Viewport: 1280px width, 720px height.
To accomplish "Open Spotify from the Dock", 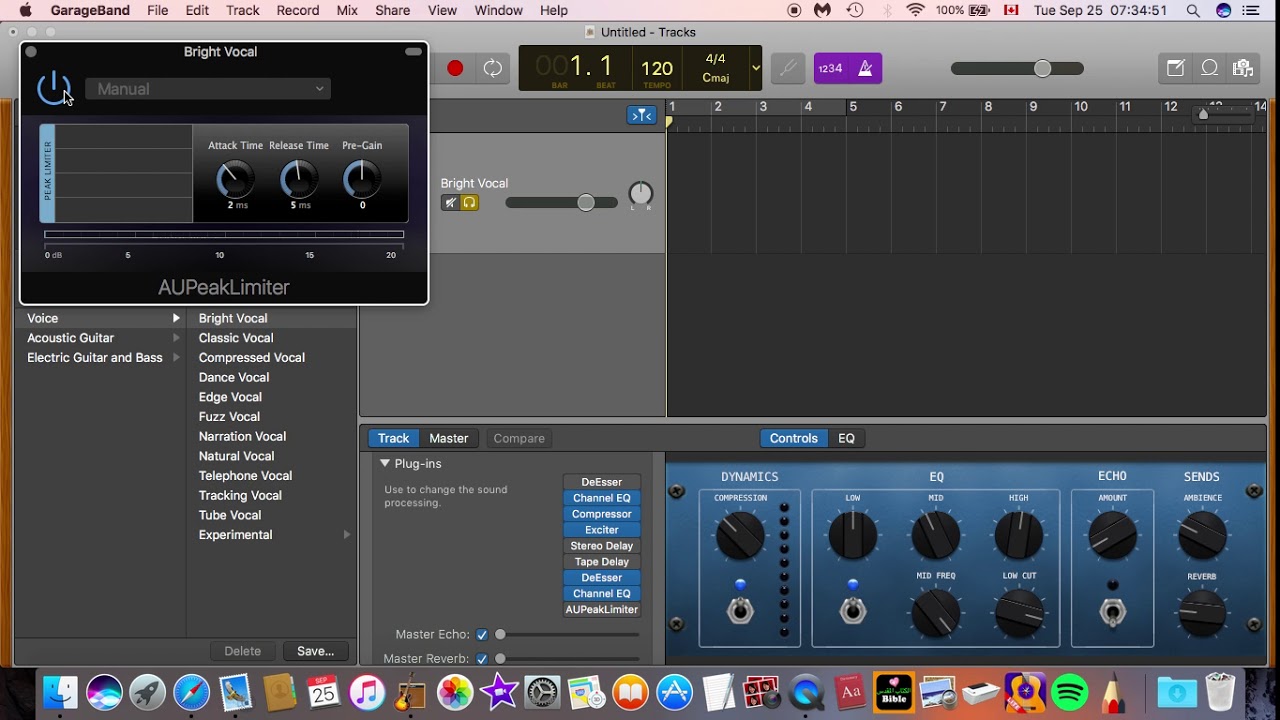I will pyautogui.click(x=1069, y=692).
